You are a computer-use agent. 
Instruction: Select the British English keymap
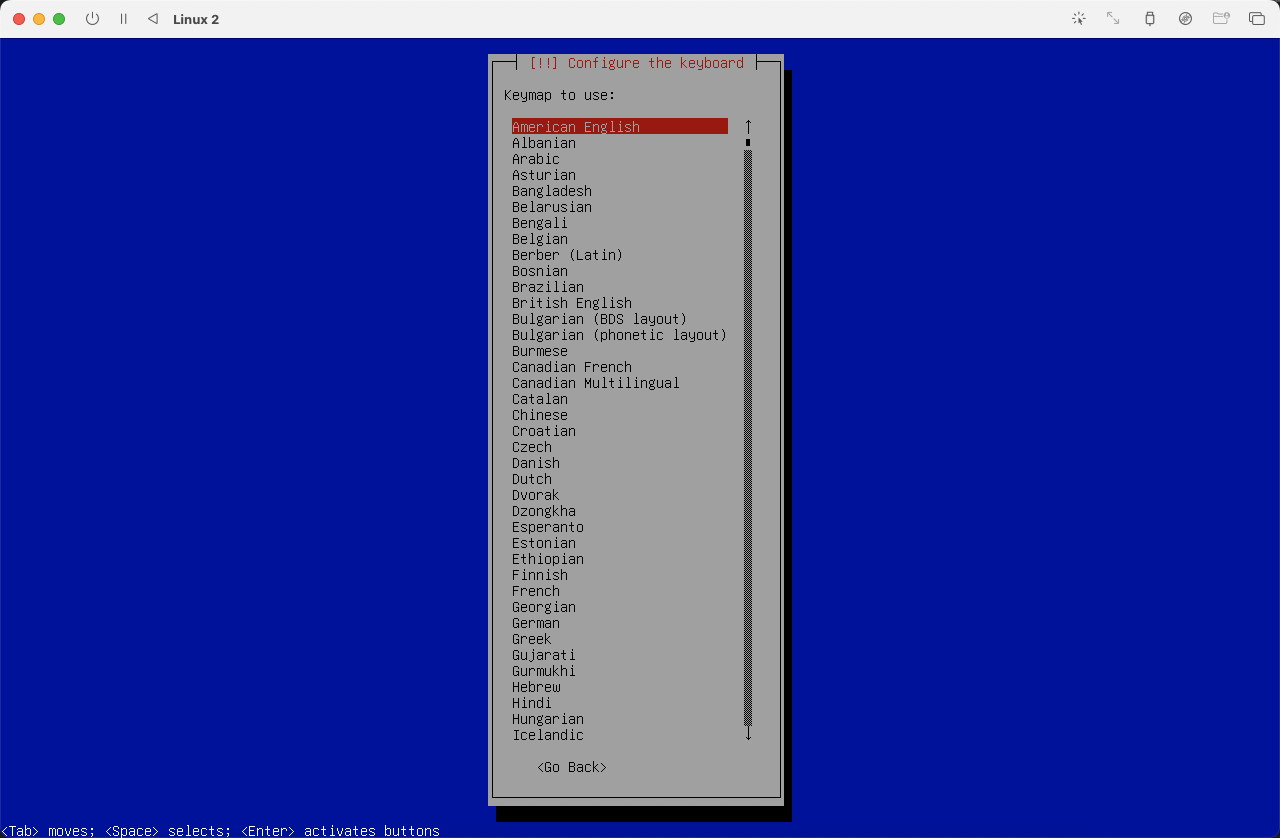[x=572, y=303]
